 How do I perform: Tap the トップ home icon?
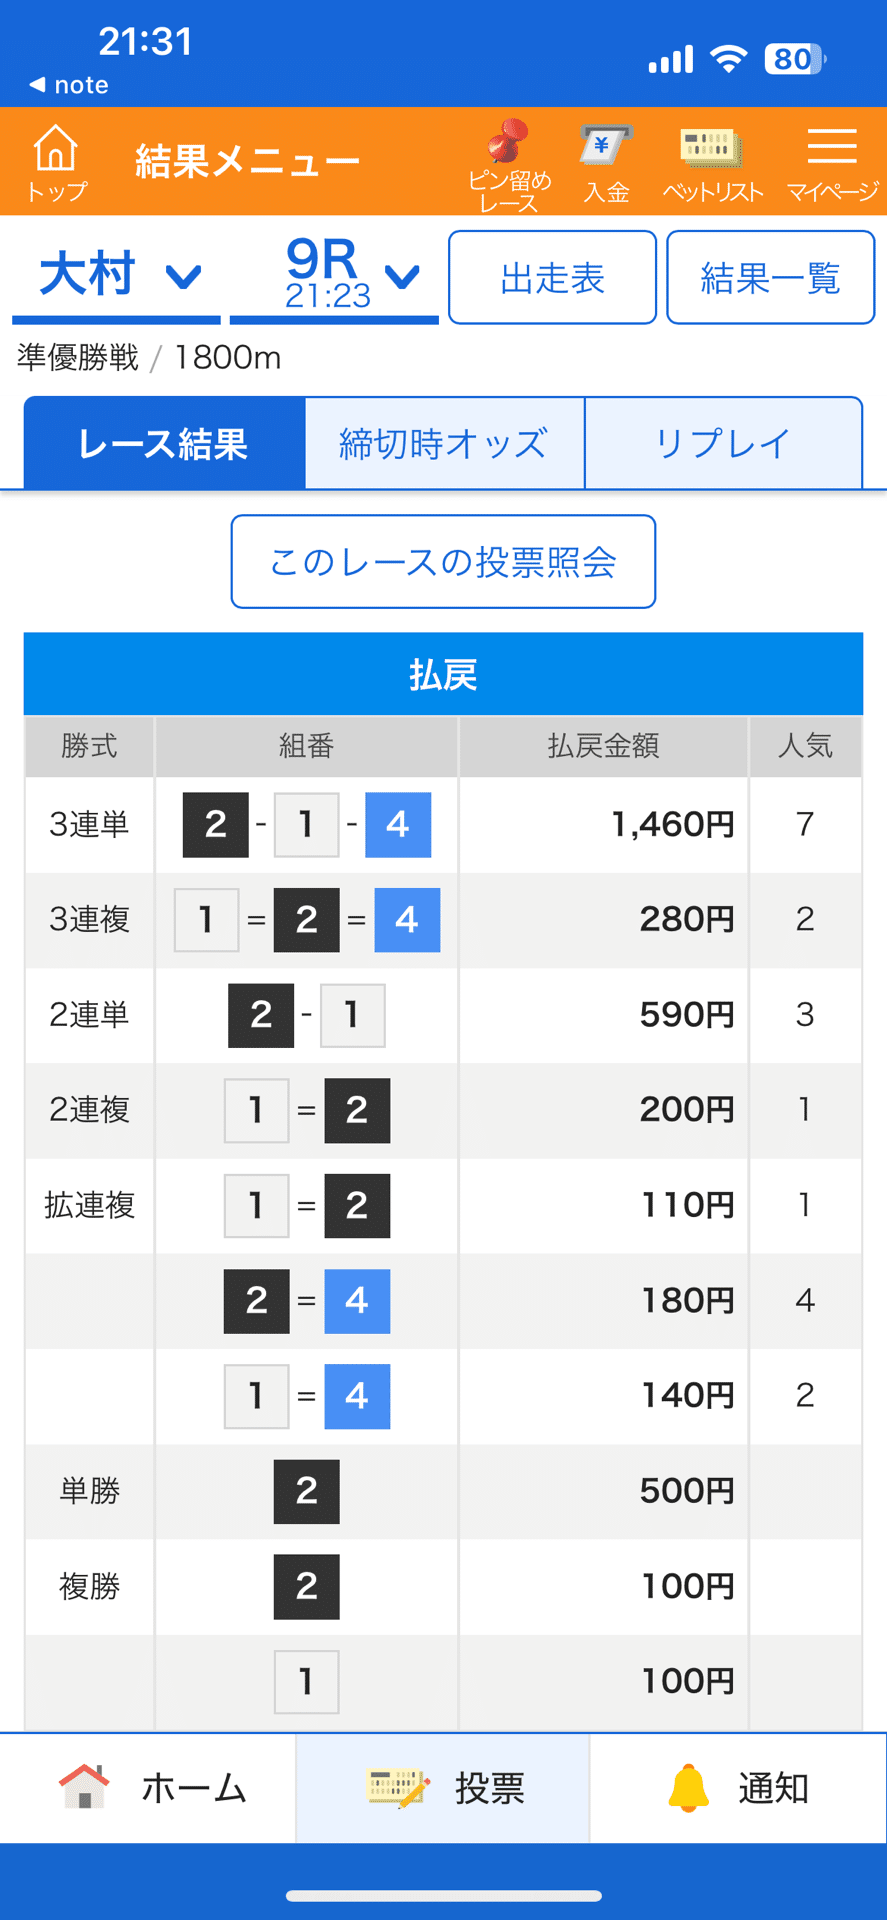click(55, 162)
